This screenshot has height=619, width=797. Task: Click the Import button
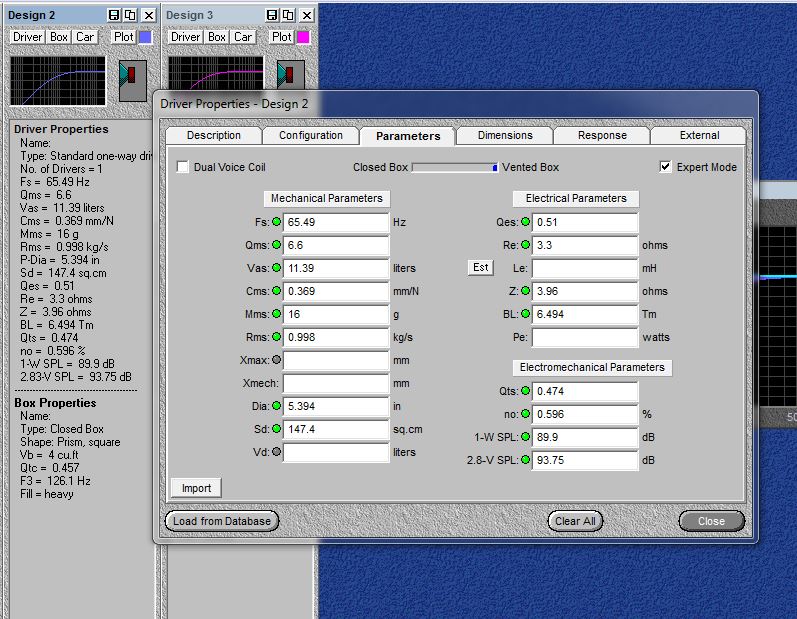click(196, 488)
